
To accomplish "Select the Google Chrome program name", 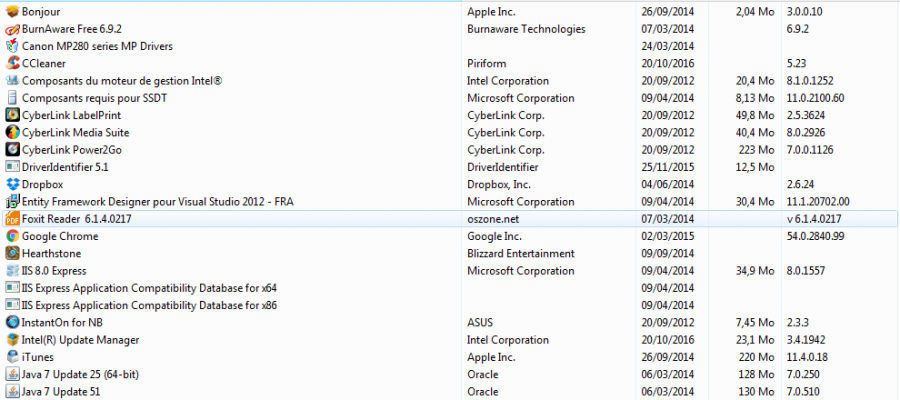I will tap(60, 236).
